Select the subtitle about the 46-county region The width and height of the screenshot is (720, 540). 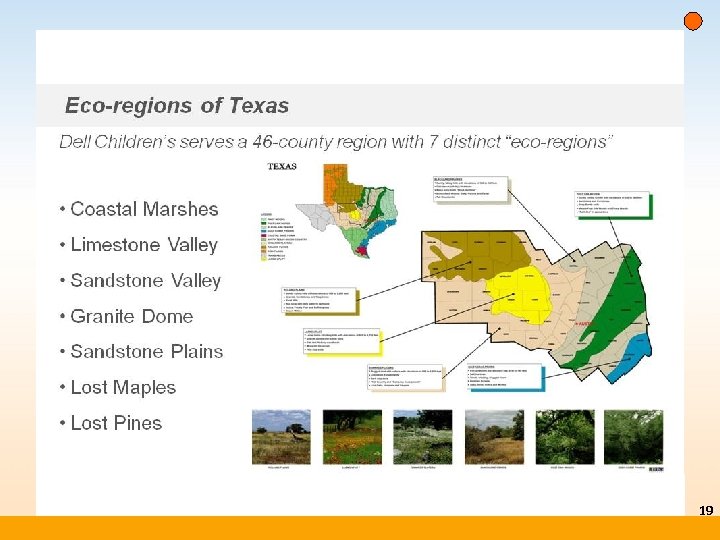pos(336,142)
